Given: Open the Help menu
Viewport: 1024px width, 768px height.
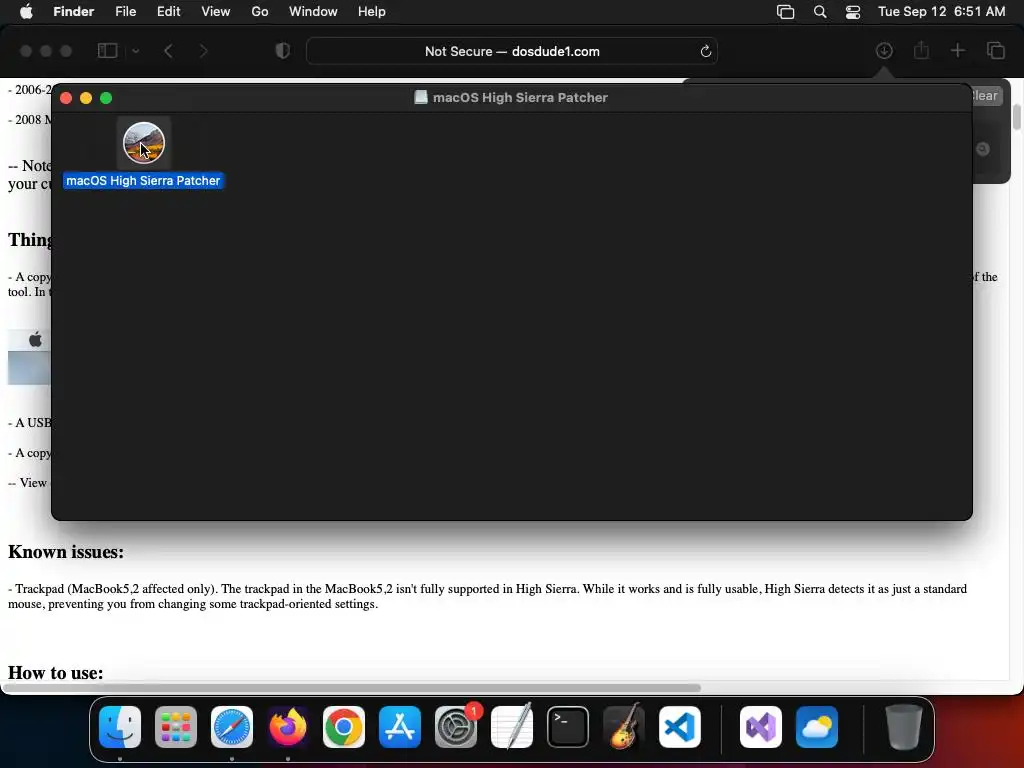Looking at the screenshot, I should pos(372,12).
